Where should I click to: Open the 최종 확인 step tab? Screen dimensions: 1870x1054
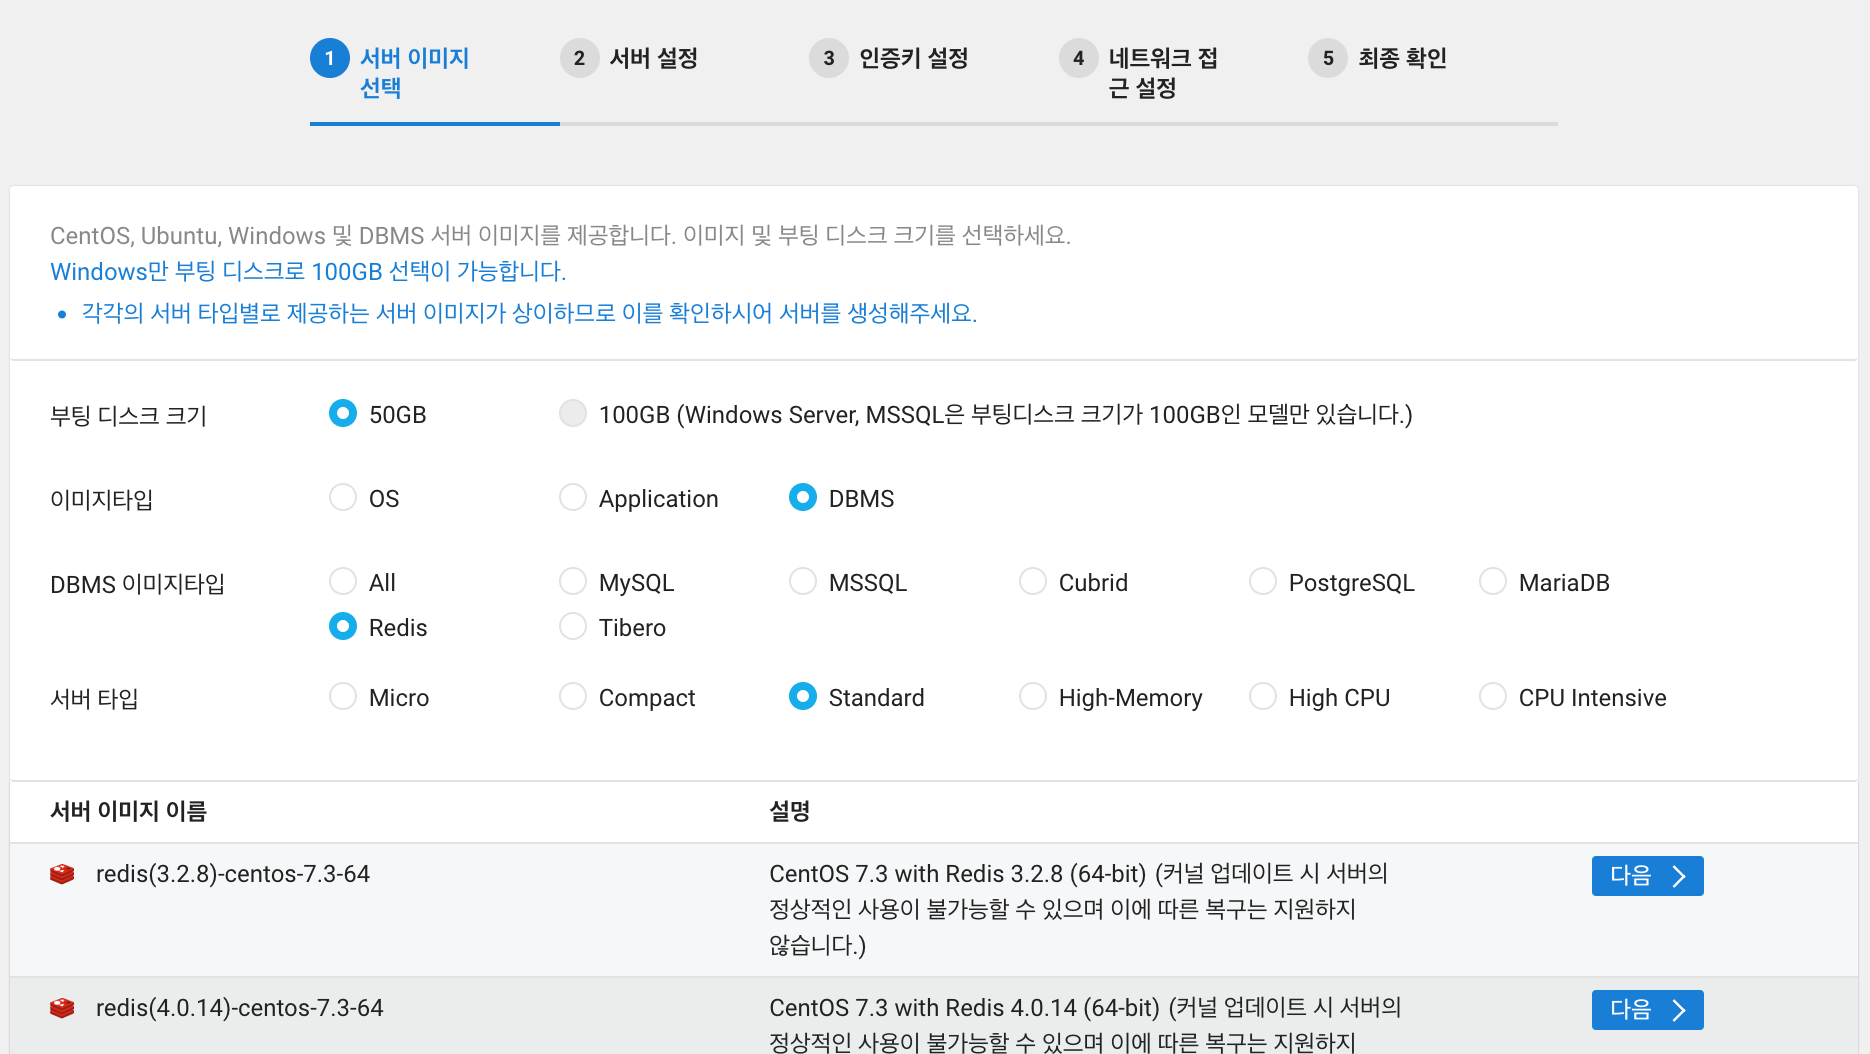1403,58
